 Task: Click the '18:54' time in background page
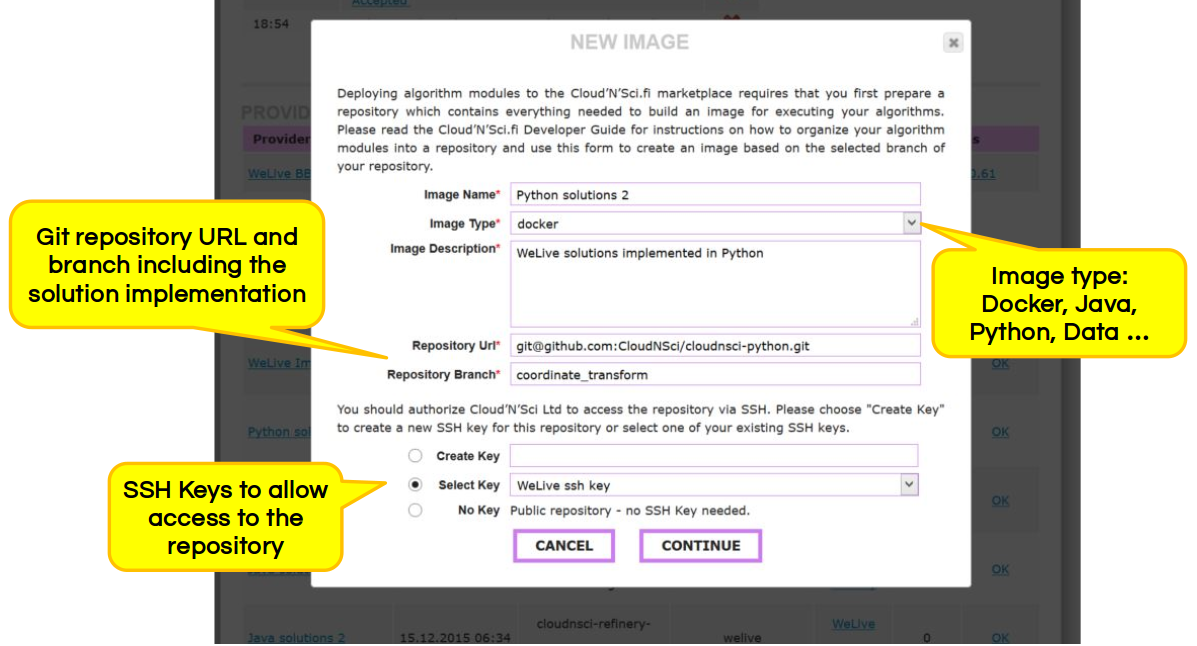click(271, 24)
